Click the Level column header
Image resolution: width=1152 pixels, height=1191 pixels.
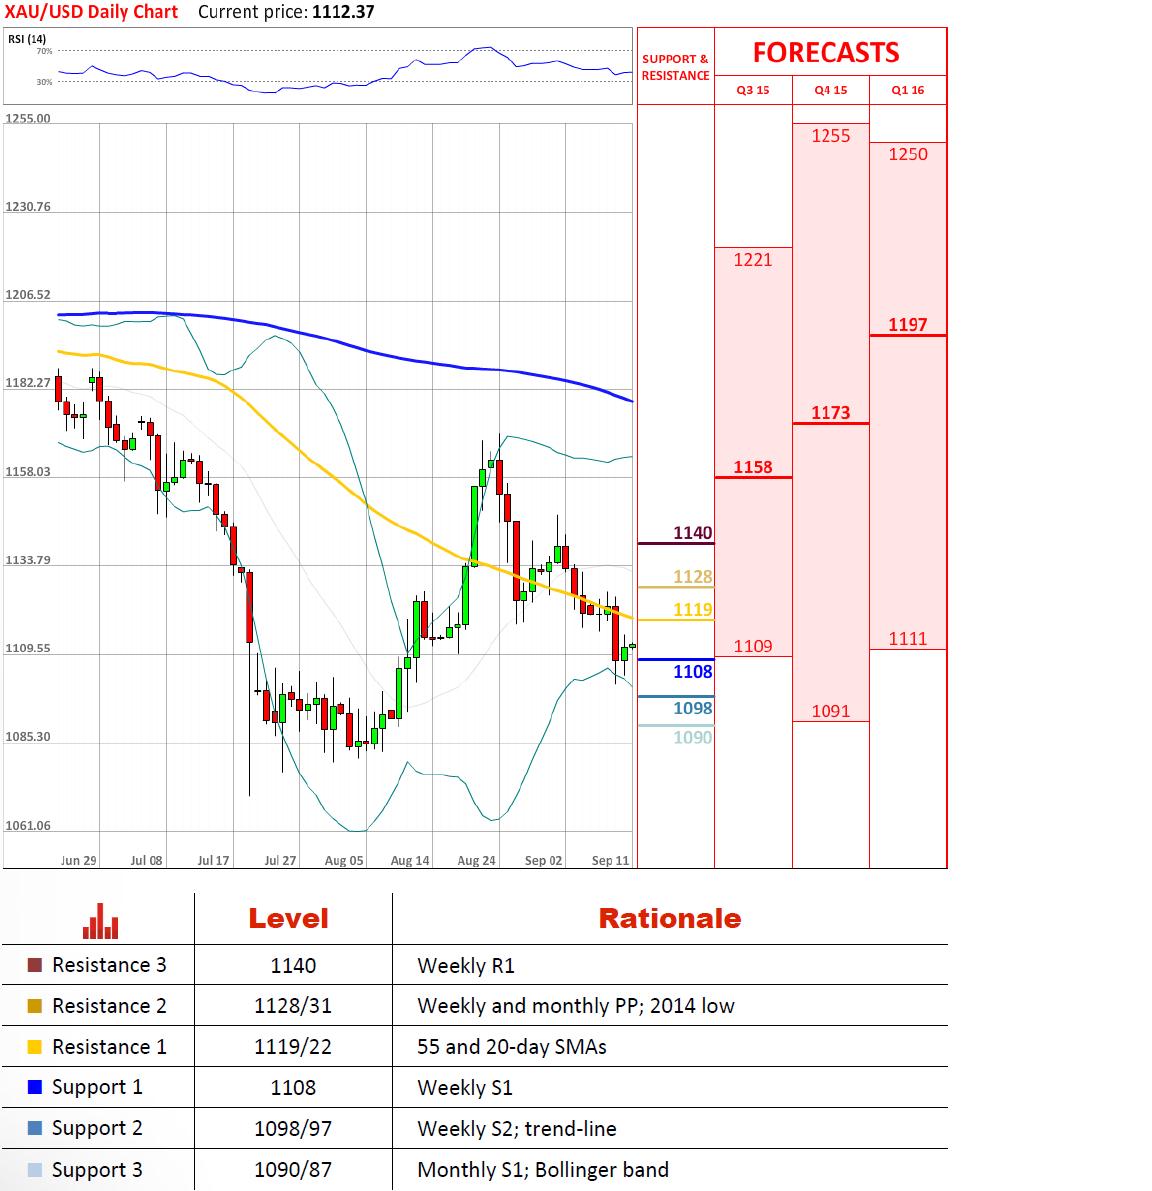[x=289, y=918]
